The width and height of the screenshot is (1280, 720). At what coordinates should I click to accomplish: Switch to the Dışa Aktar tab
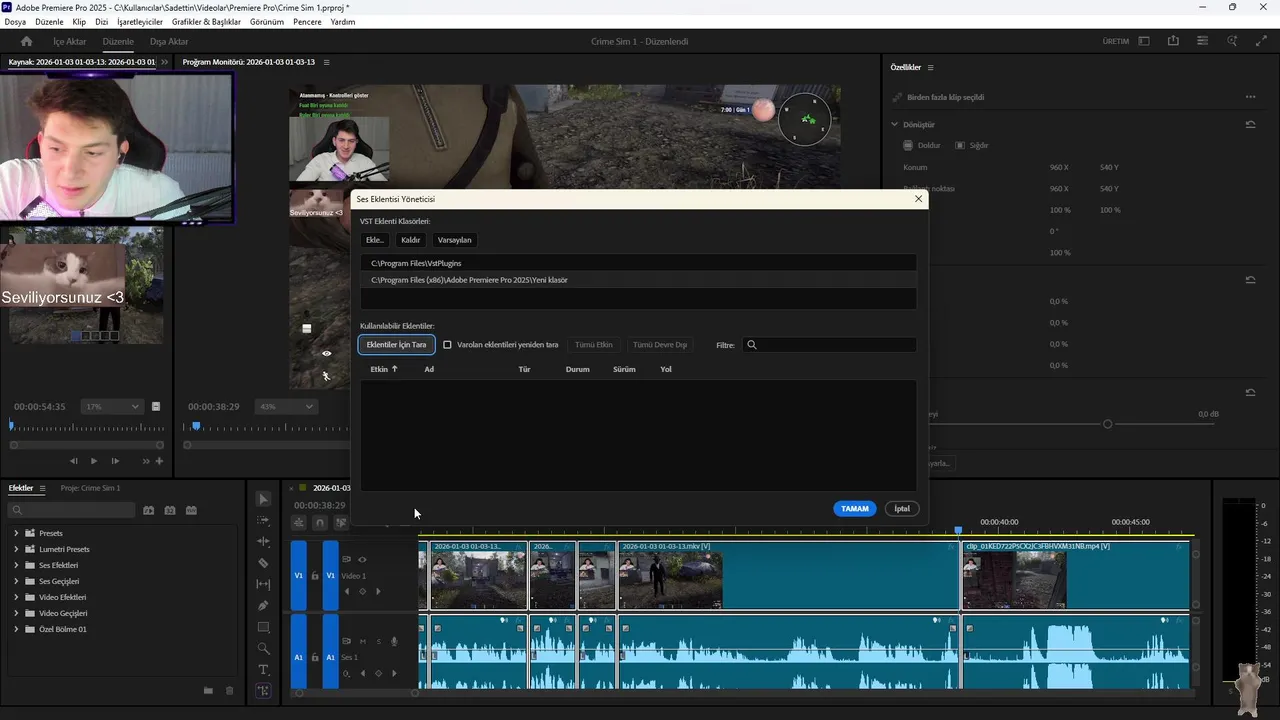point(169,41)
